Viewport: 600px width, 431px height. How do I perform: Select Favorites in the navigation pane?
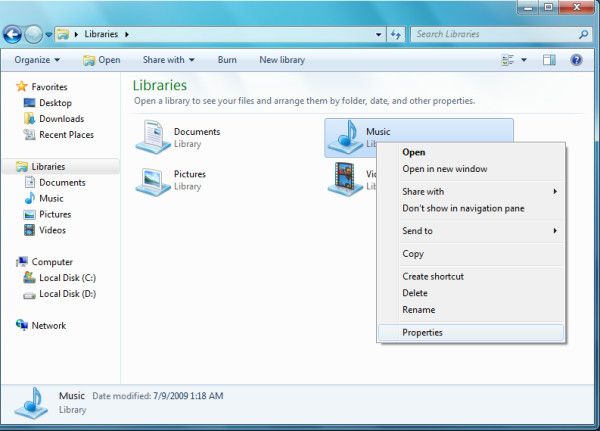[x=49, y=87]
